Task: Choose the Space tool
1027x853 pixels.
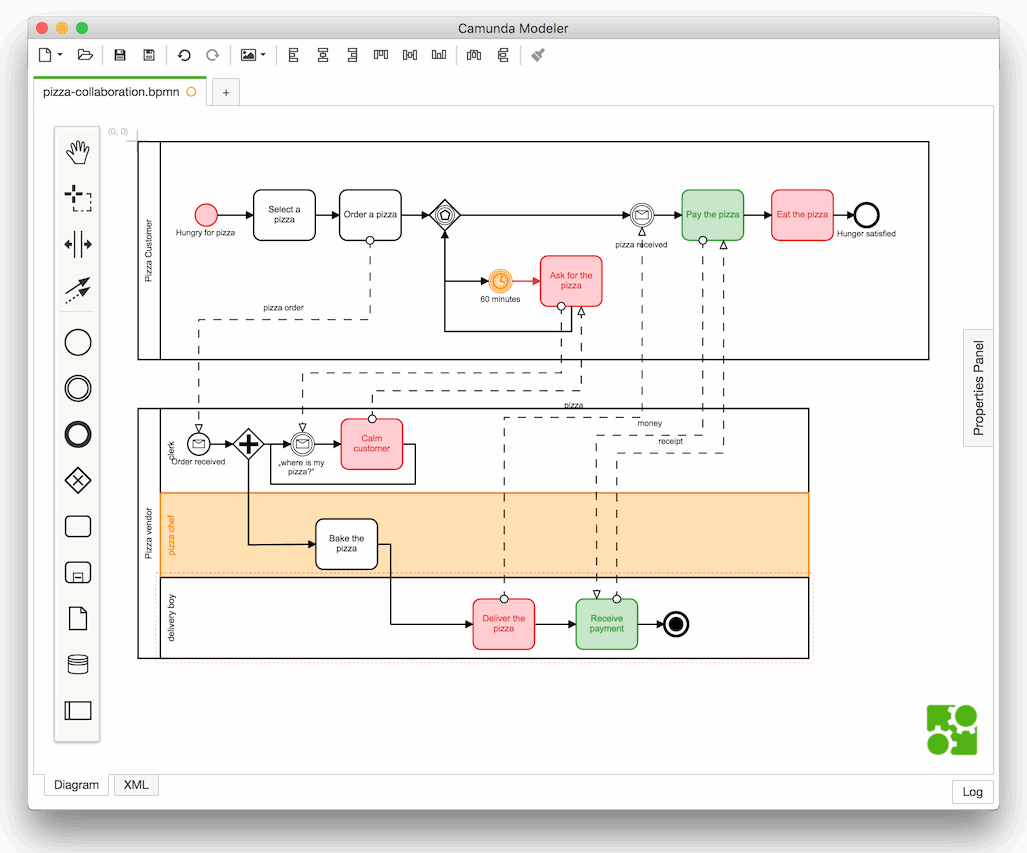Action: (78, 244)
